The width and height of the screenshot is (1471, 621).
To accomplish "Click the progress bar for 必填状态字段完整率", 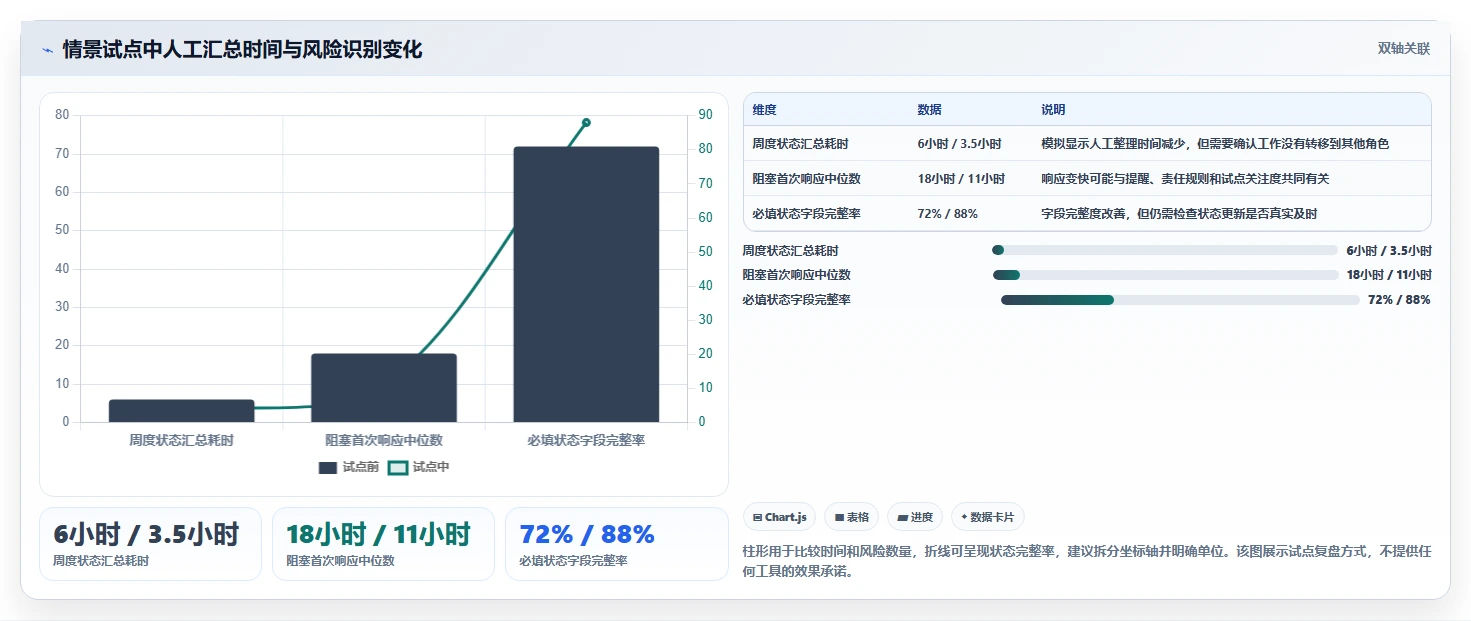I will (1180, 300).
